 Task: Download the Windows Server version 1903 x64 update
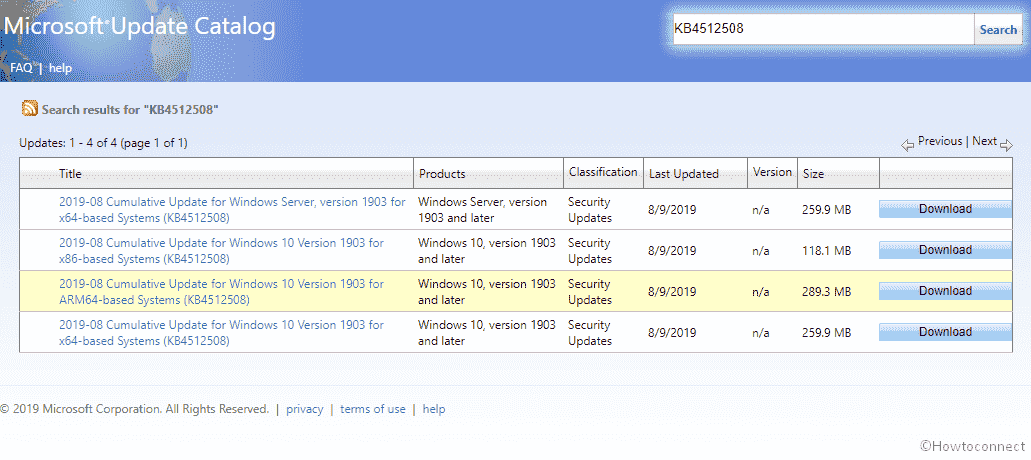(x=946, y=210)
